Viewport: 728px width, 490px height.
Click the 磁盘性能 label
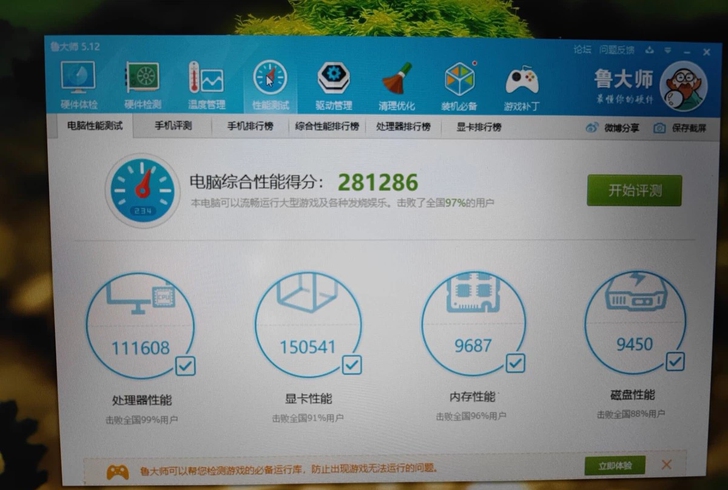632,395
